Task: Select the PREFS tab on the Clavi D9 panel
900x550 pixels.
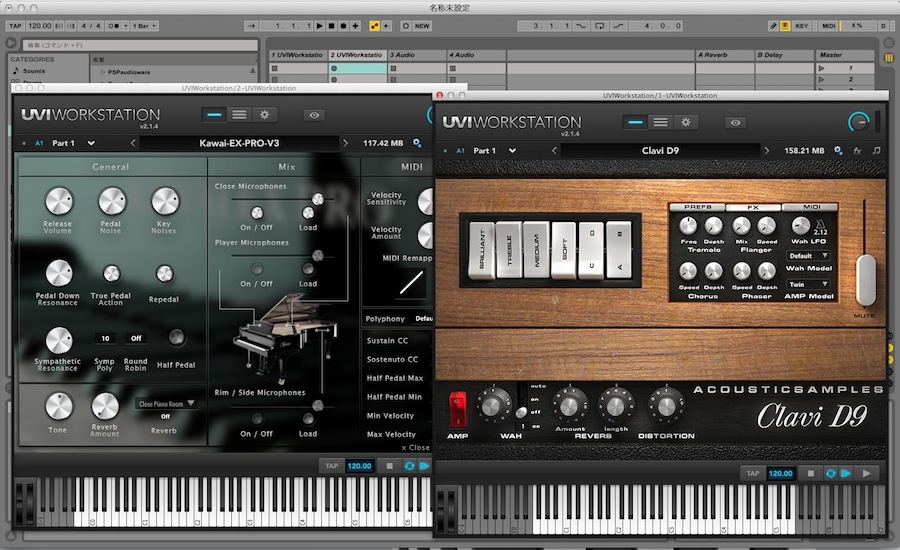Action: [697, 207]
